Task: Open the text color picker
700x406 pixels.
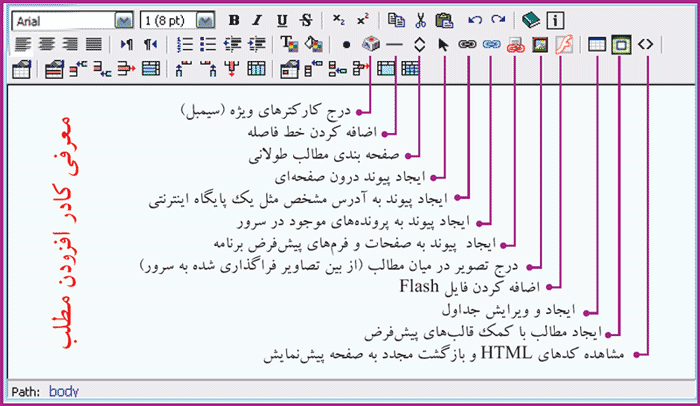Action: [290, 44]
